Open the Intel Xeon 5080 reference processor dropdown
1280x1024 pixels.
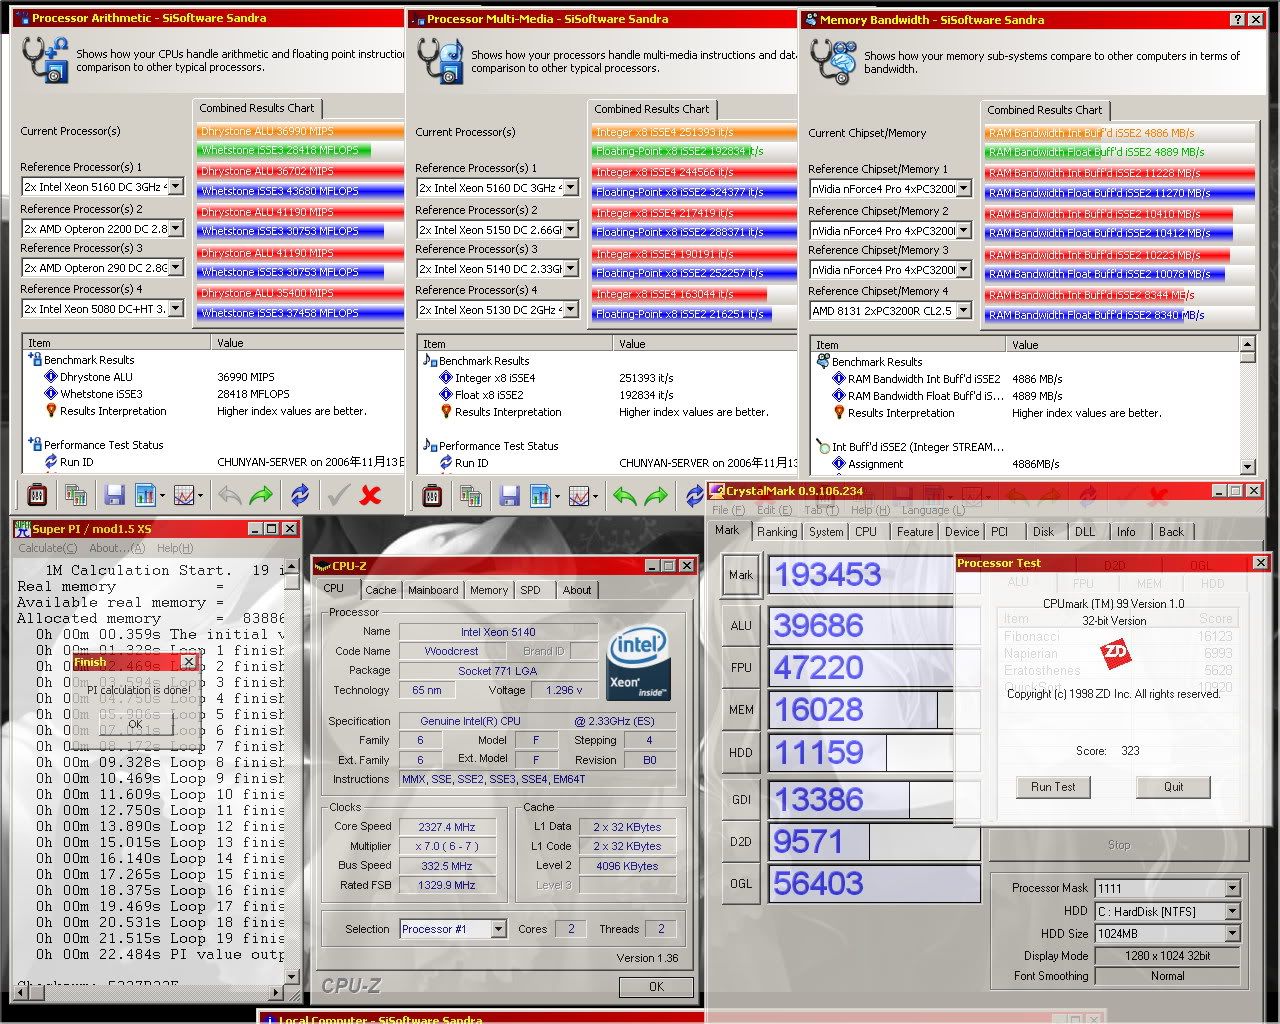pos(176,309)
